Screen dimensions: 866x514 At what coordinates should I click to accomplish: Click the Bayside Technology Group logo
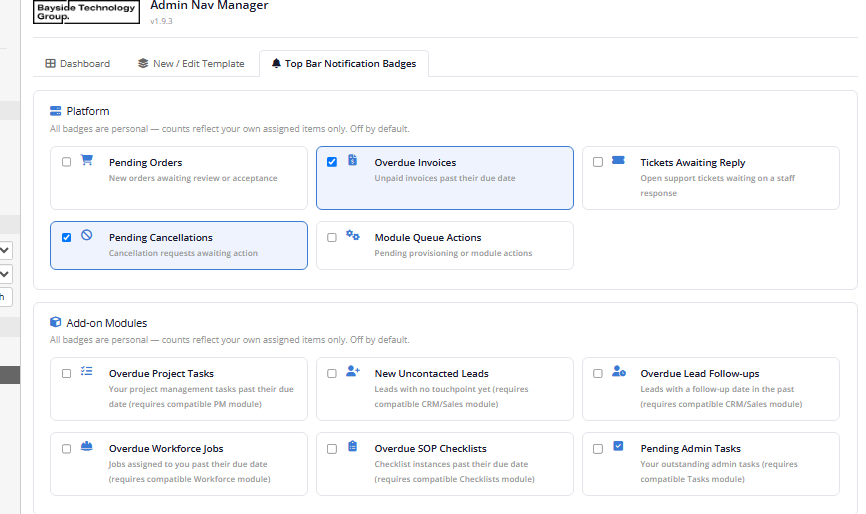tap(87, 12)
